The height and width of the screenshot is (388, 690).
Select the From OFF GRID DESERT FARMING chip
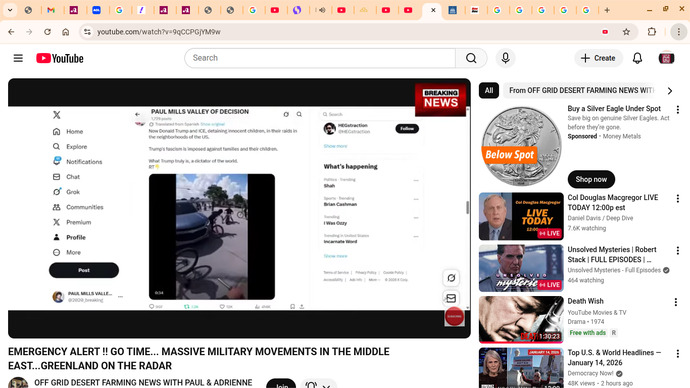[x=581, y=91]
